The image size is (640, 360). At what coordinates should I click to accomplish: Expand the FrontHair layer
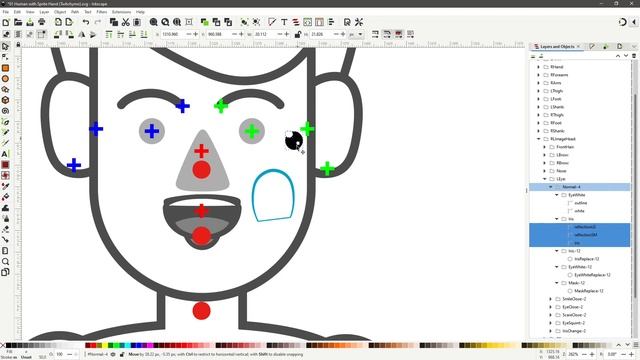pyautogui.click(x=544, y=147)
